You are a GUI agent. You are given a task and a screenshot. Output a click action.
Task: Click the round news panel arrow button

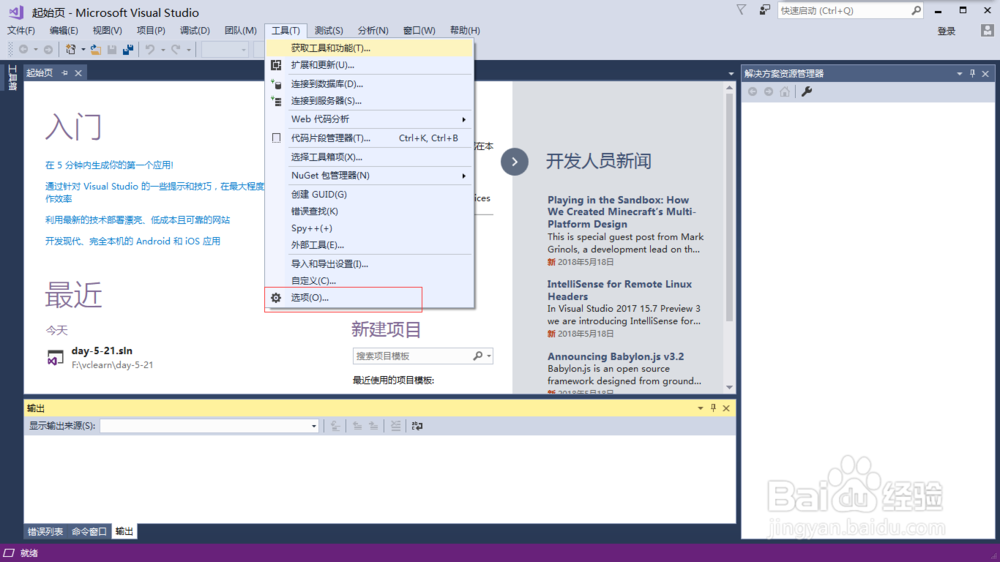515,161
